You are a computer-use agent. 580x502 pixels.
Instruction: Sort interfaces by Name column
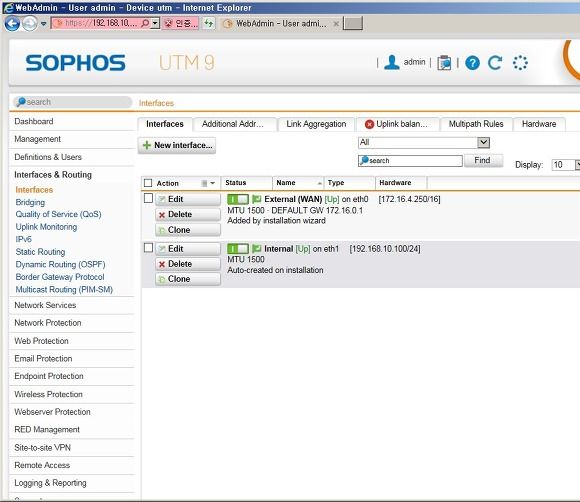tap(298, 183)
